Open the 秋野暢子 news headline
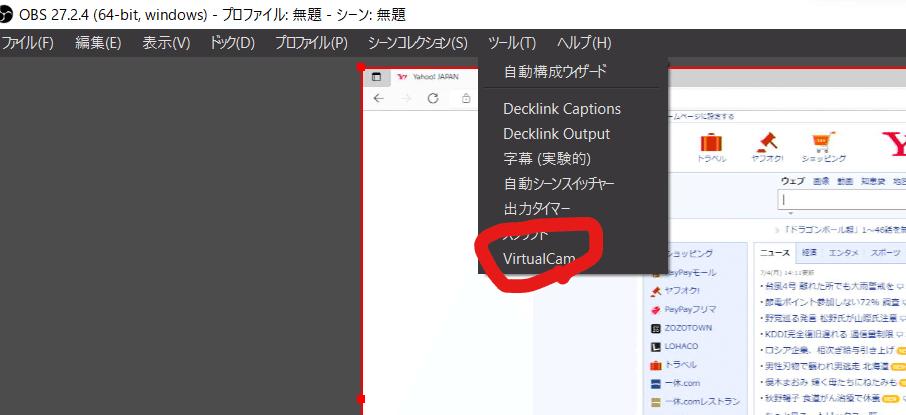Image resolution: width=906 pixels, height=415 pixels. click(x=821, y=398)
